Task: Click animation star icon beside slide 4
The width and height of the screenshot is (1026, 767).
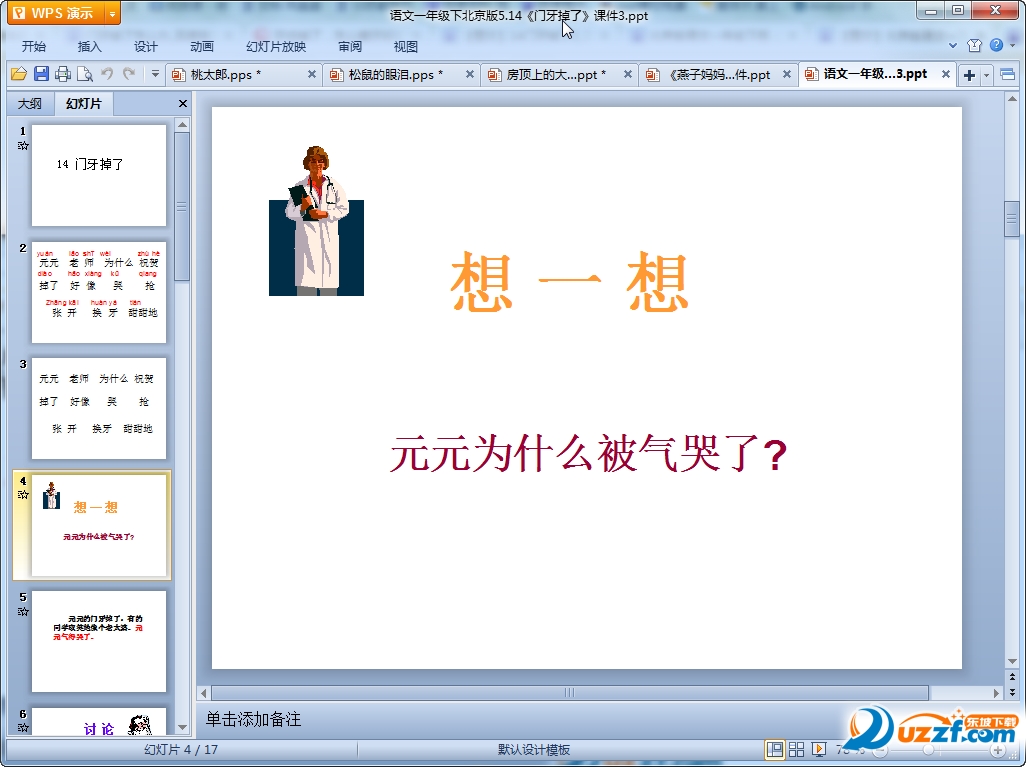Action: click(23, 495)
